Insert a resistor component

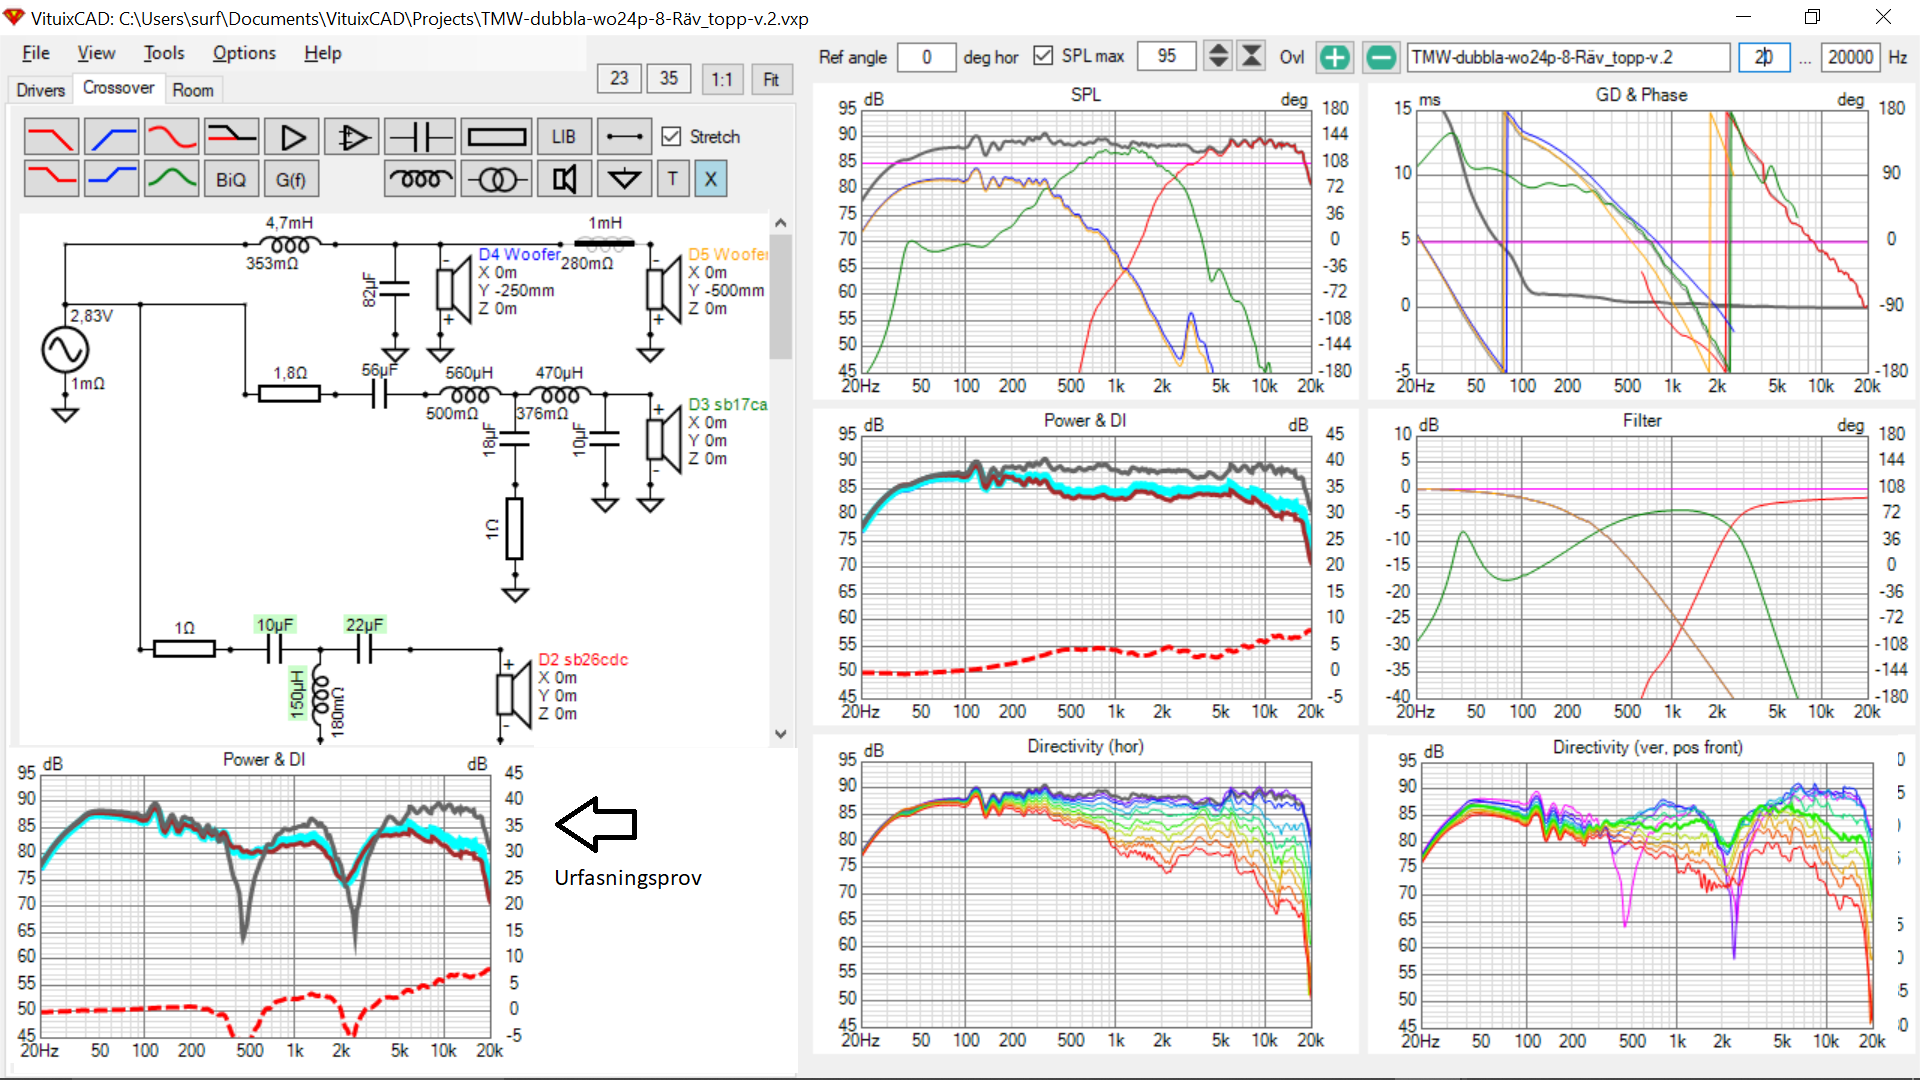click(x=497, y=137)
